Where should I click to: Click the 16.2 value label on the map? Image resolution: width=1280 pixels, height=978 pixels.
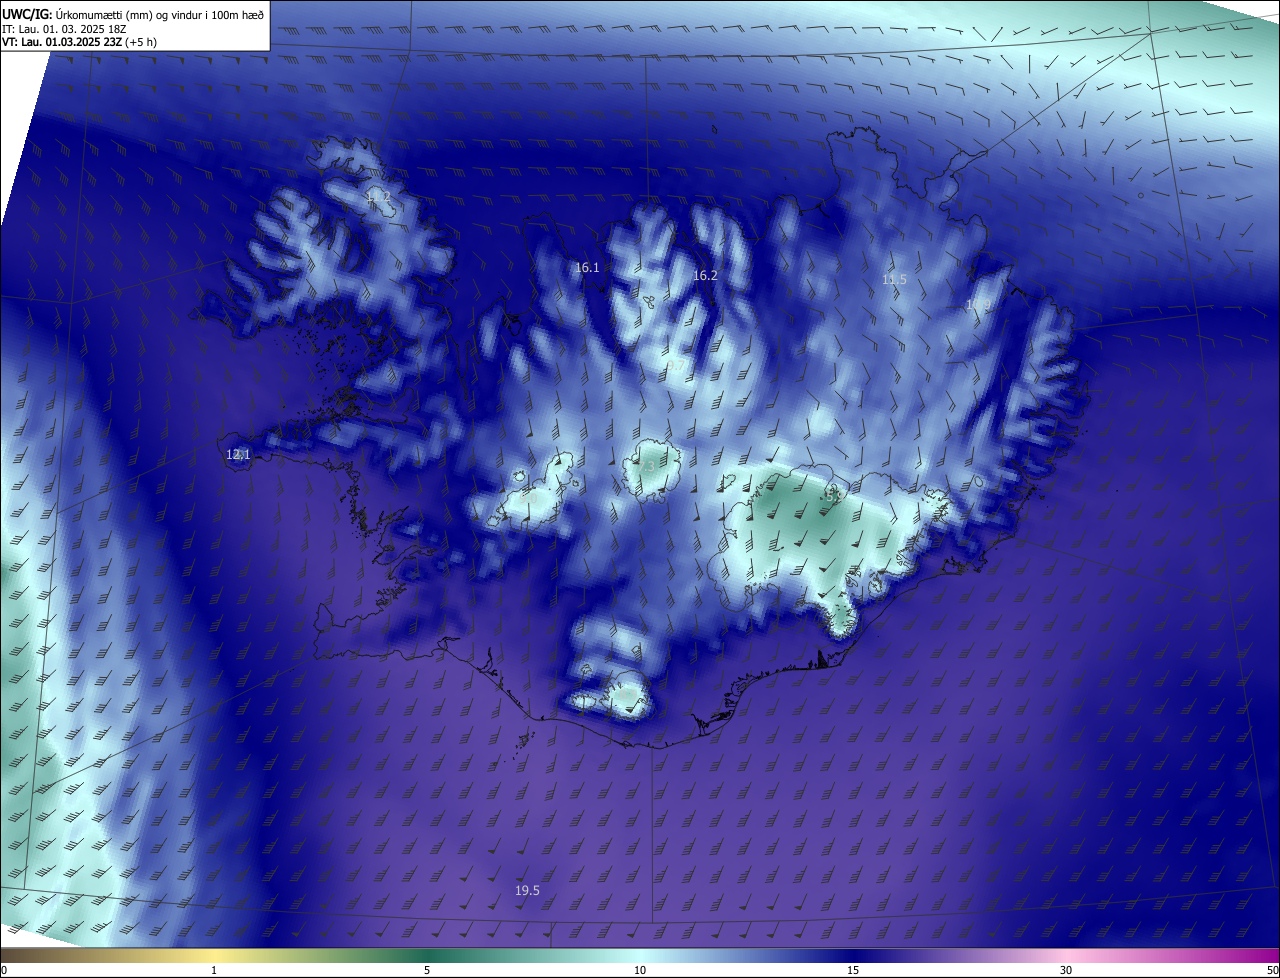pyautogui.click(x=705, y=275)
